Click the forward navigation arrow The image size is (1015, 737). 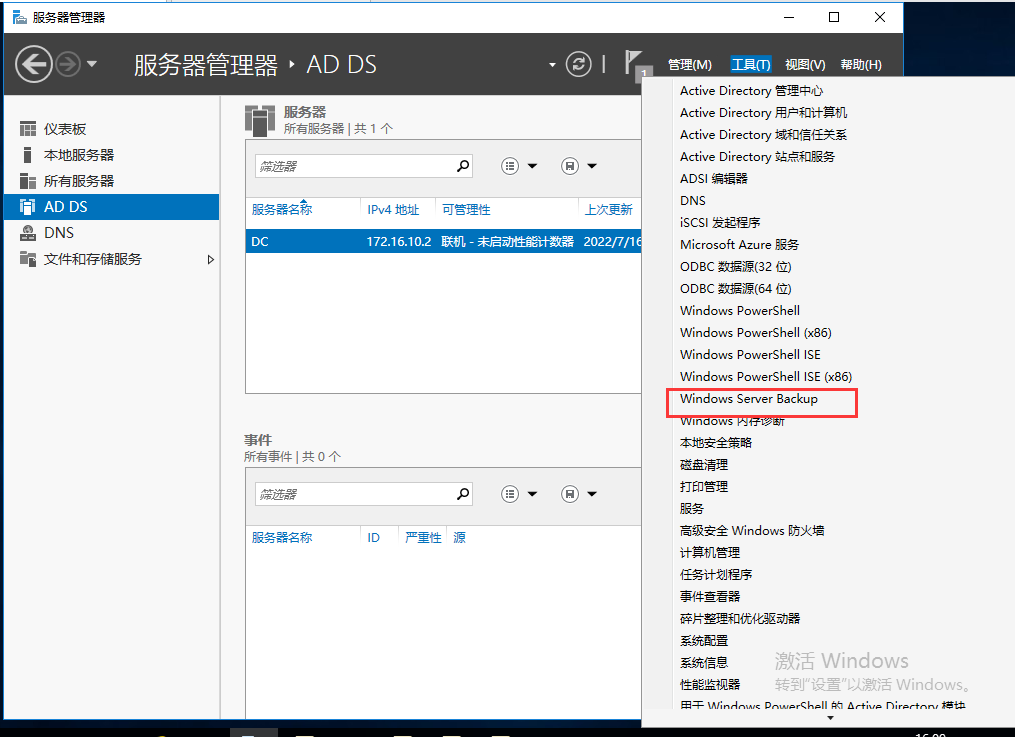[68, 64]
